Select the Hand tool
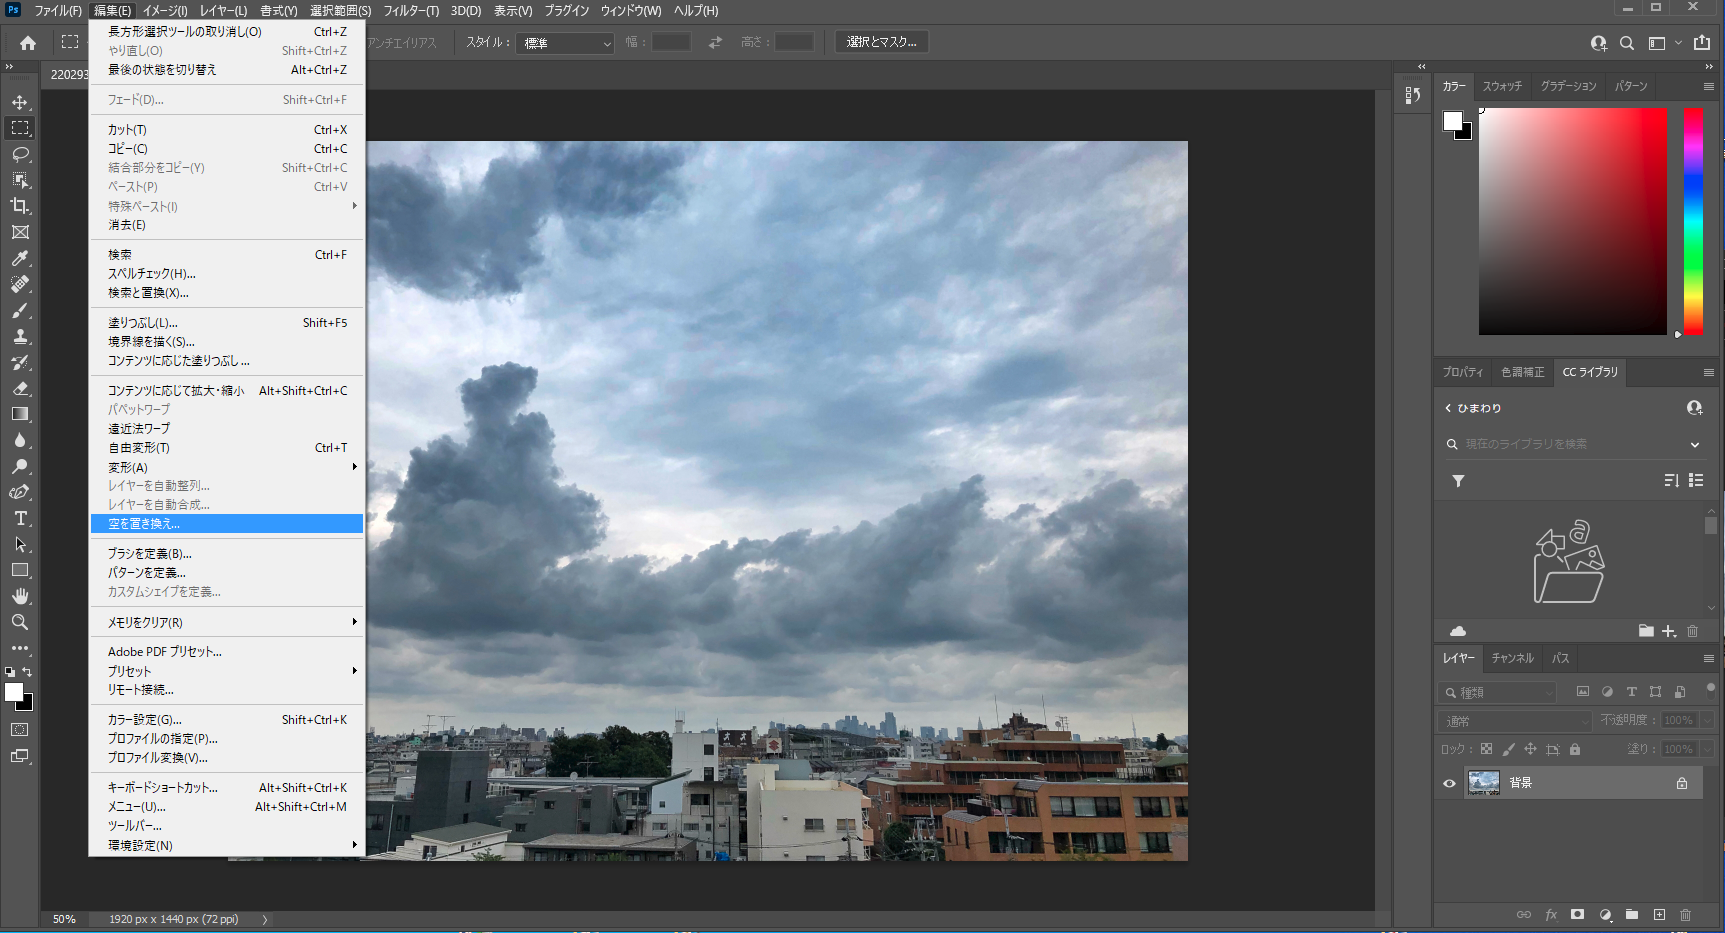The width and height of the screenshot is (1725, 933). [20, 596]
